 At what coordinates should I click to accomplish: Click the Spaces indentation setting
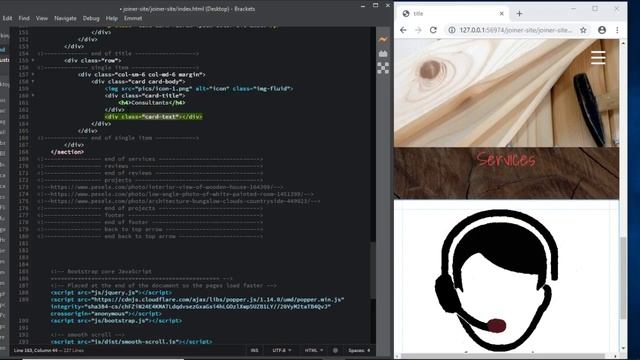point(359,350)
